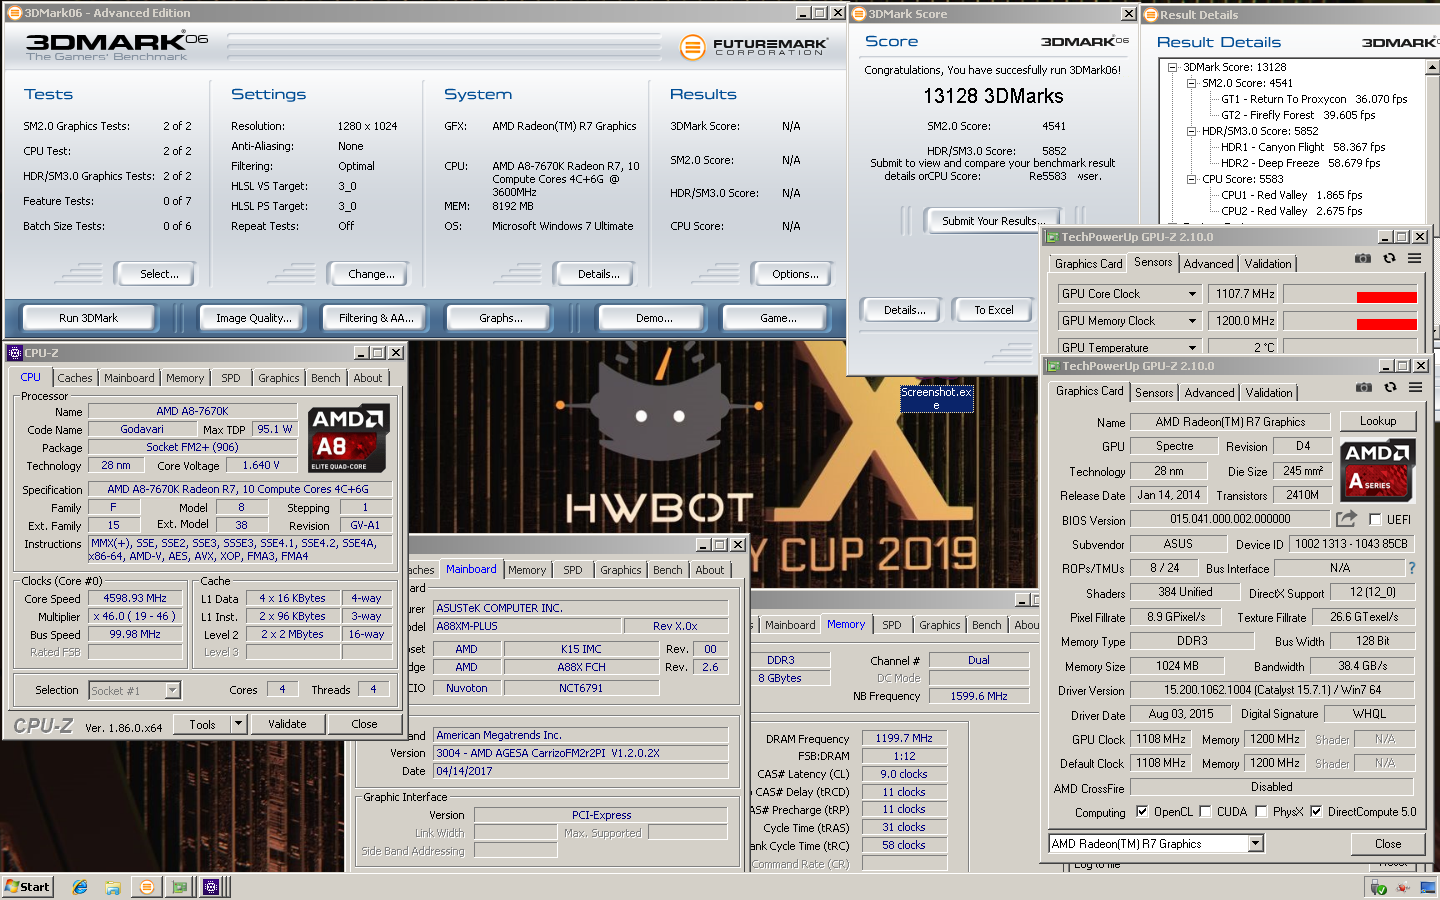
Task: Click the Result Details window title bar icon
Action: pos(1150,15)
